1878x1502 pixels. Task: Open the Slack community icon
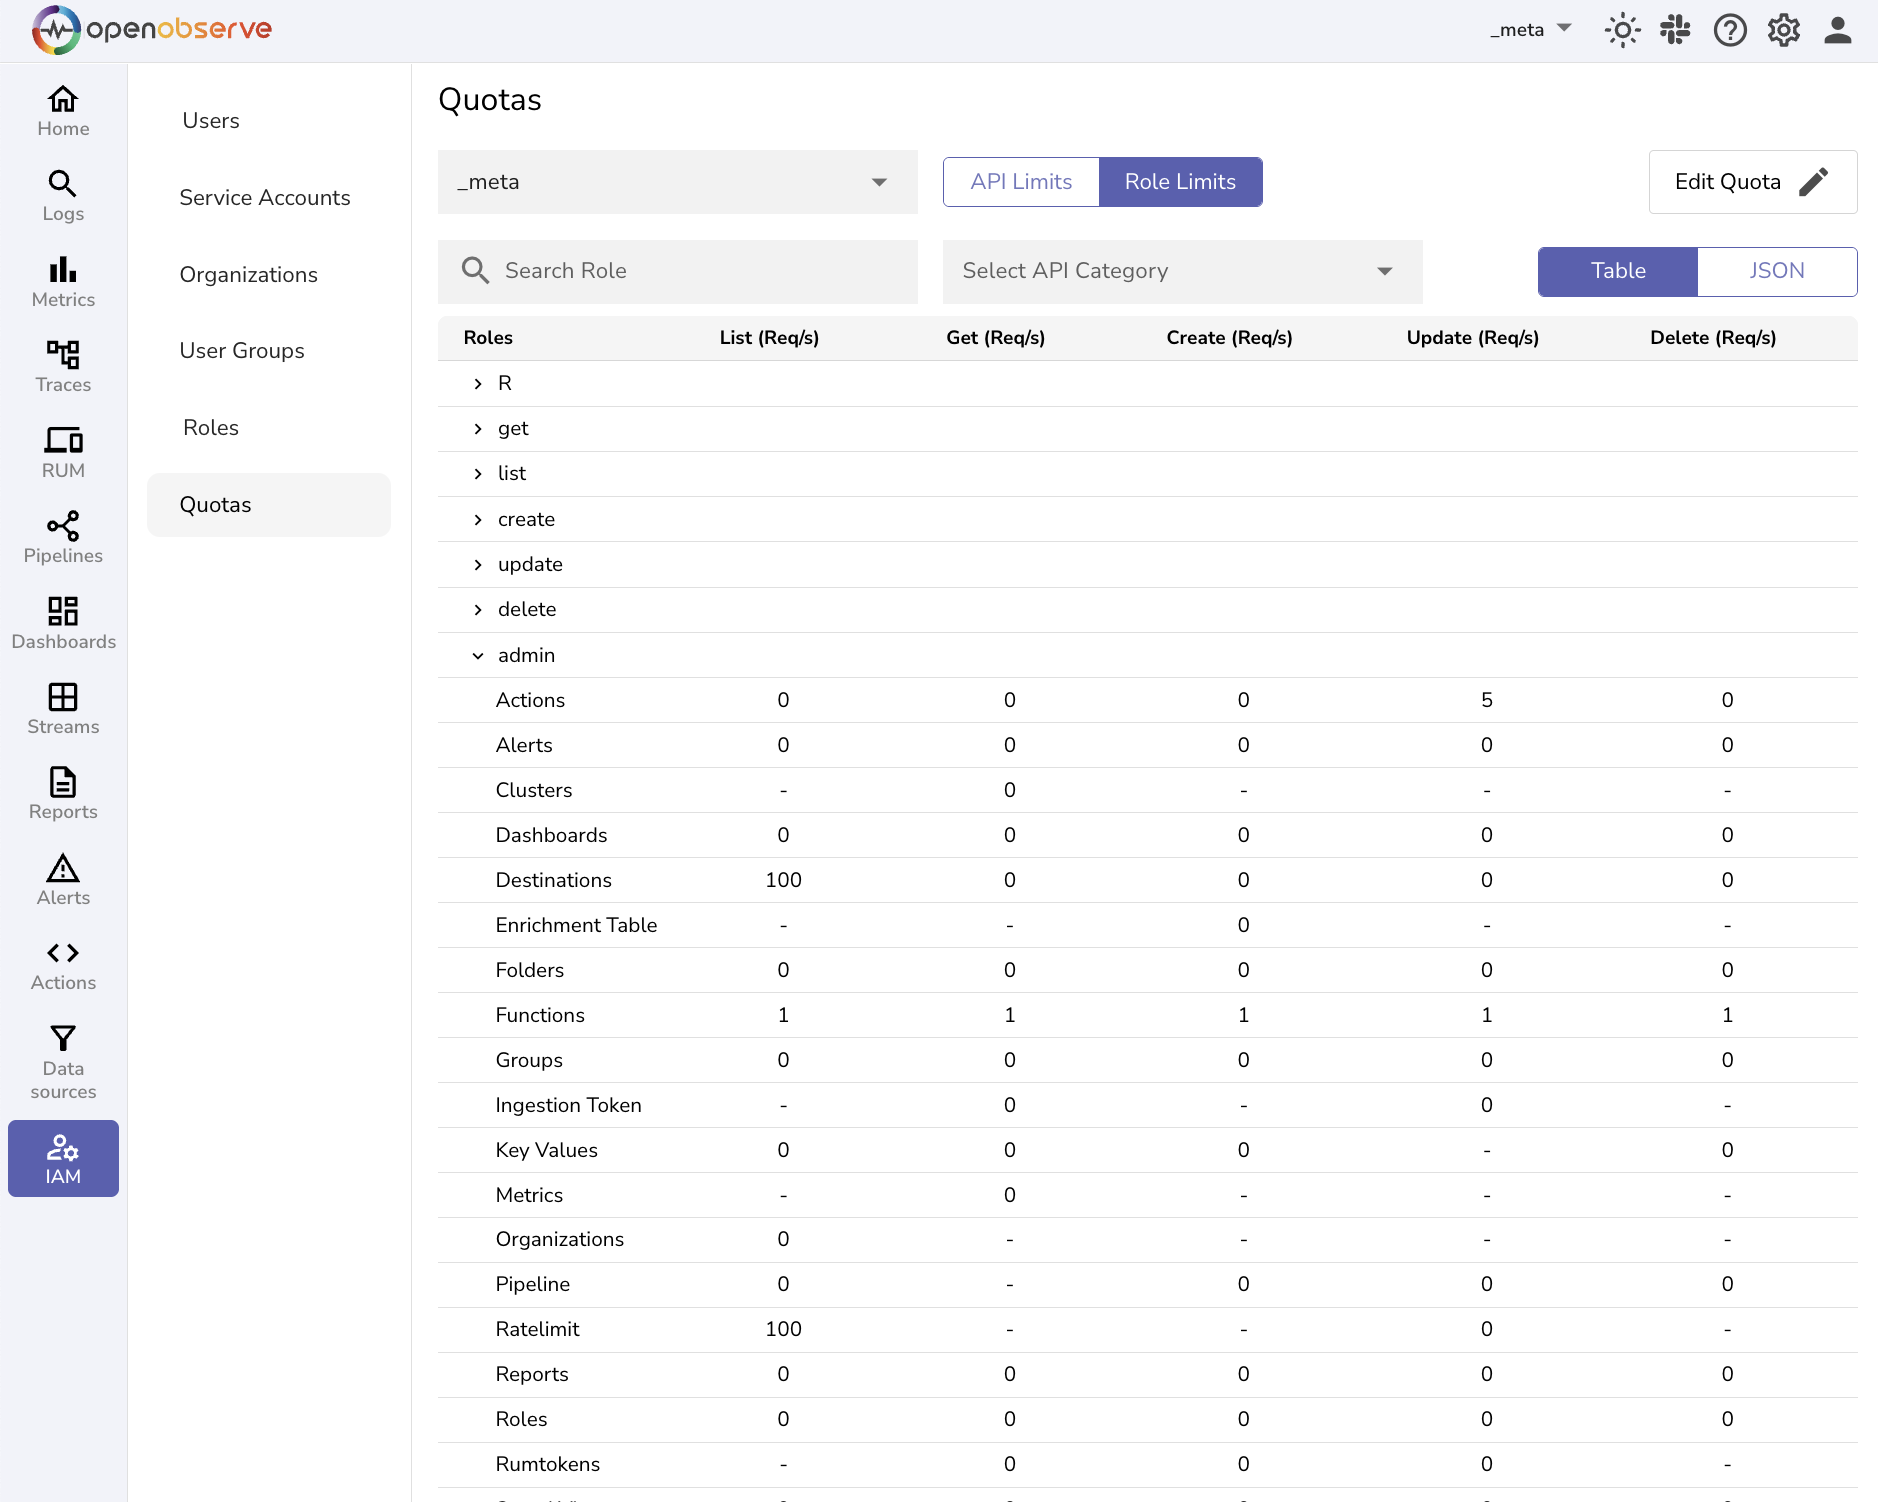[1675, 30]
